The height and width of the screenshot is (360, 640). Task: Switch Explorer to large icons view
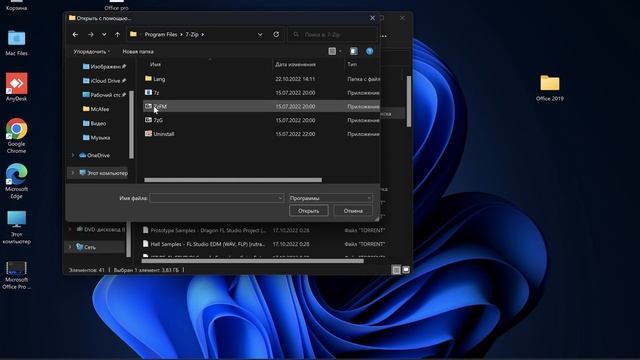tap(406, 270)
